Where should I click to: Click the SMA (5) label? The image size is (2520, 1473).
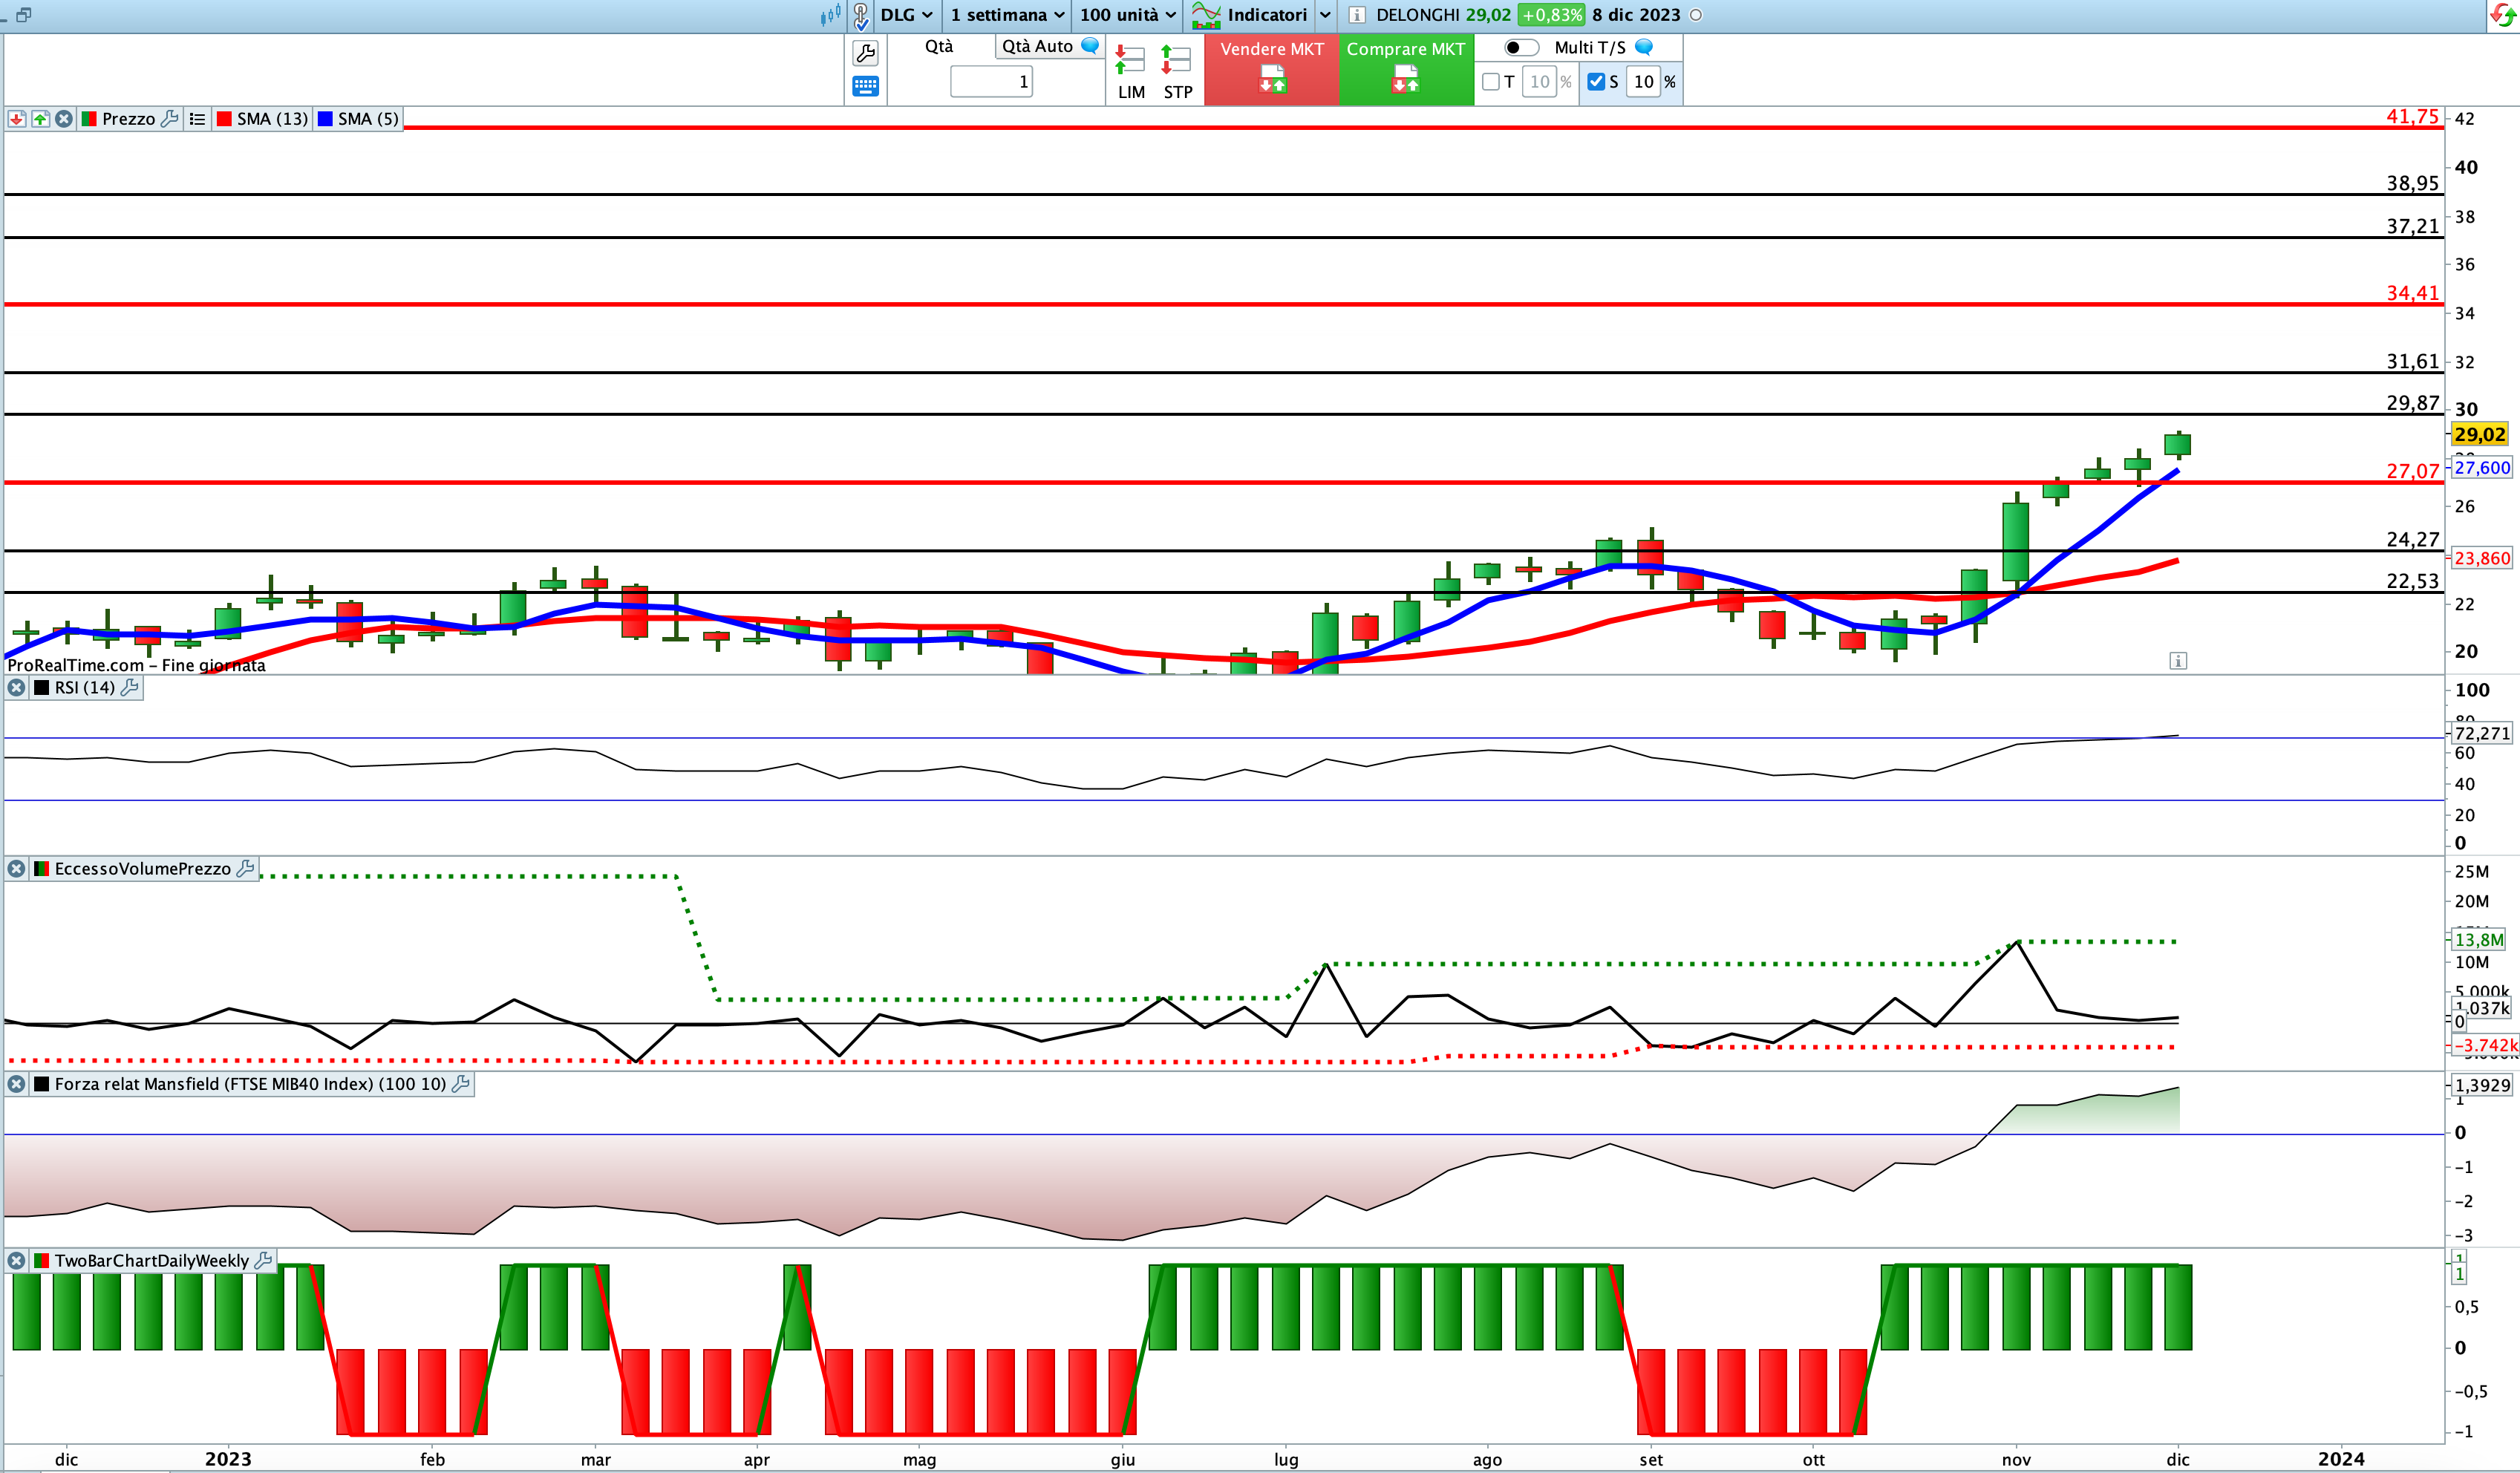(368, 119)
